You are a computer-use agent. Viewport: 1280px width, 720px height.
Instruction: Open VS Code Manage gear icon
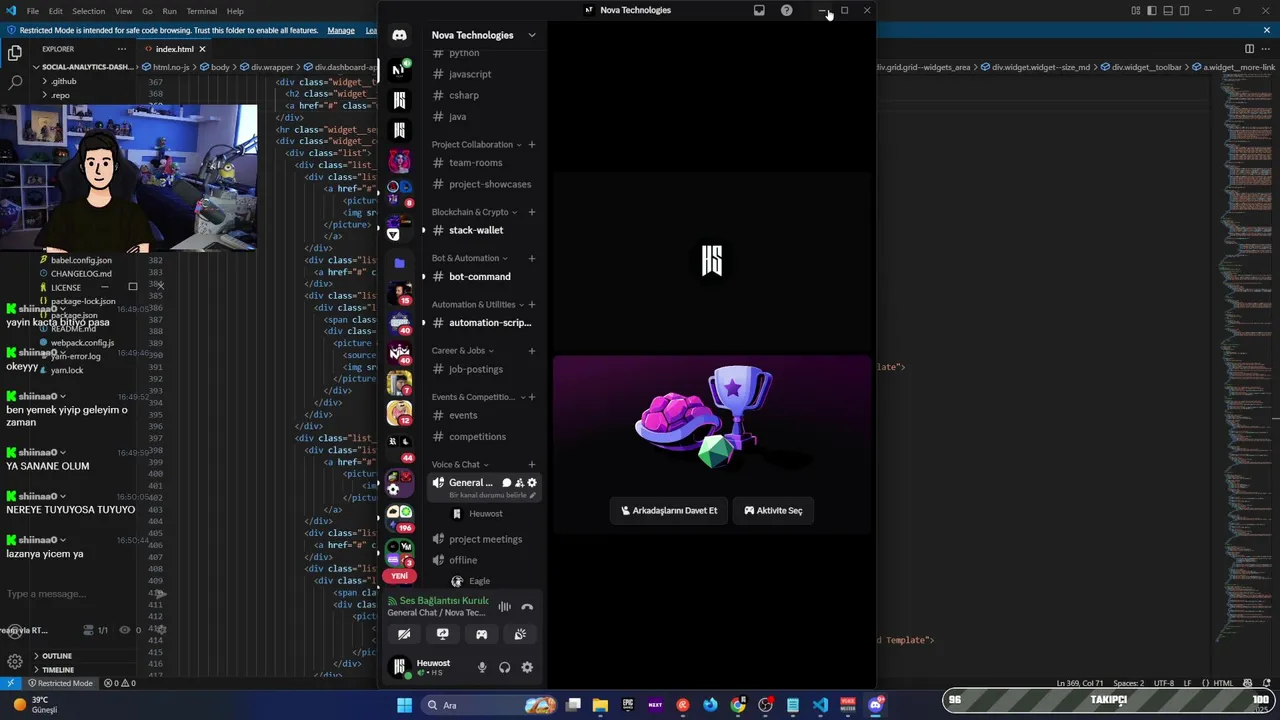click(x=14, y=661)
